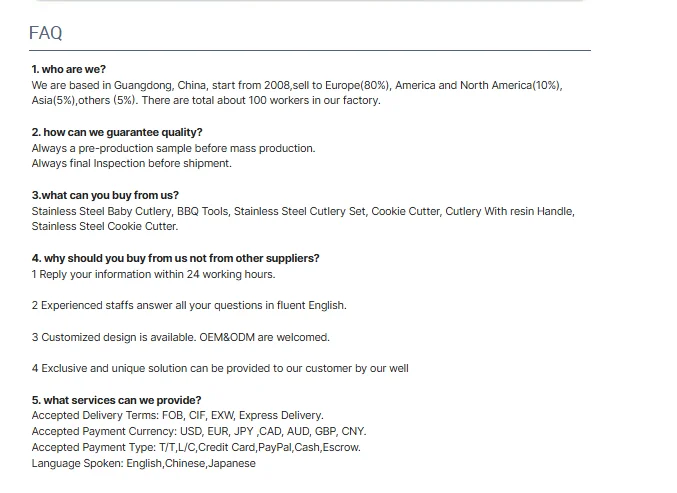Click the "Language Spoken" line

point(143,463)
